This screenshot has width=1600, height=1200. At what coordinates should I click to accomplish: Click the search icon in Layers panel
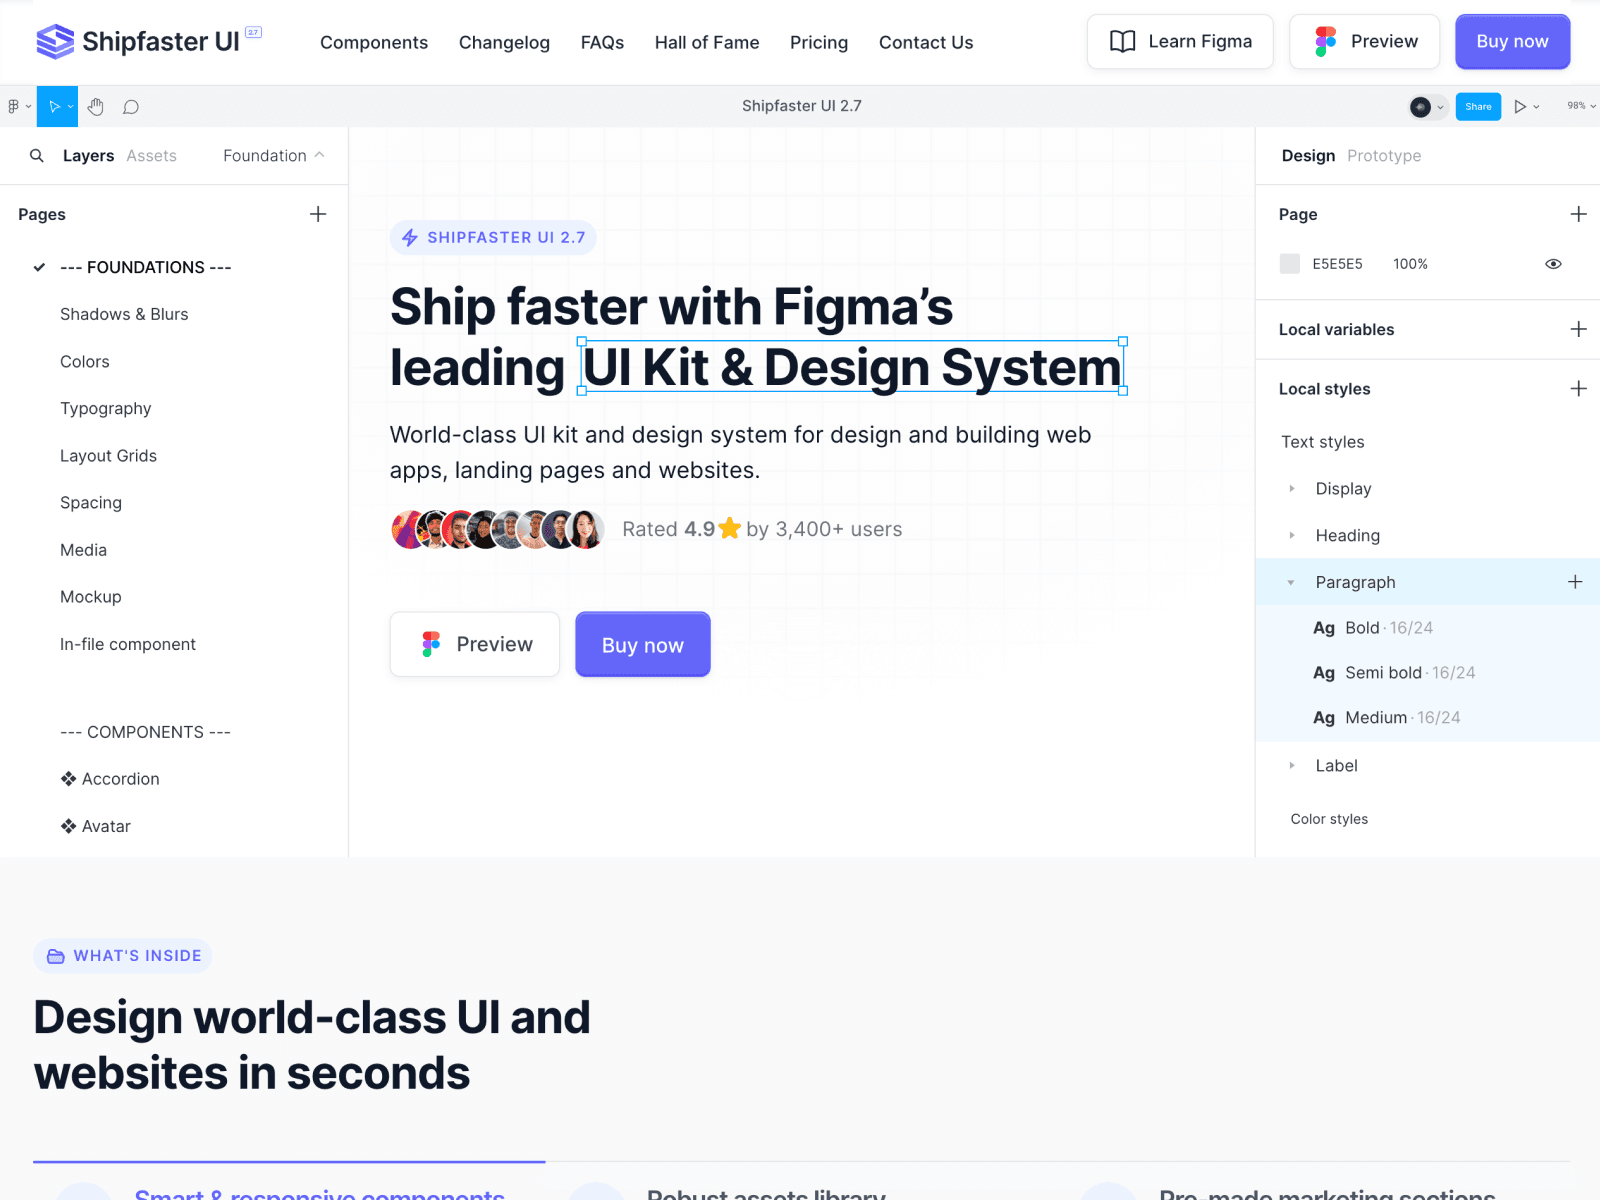[37, 156]
